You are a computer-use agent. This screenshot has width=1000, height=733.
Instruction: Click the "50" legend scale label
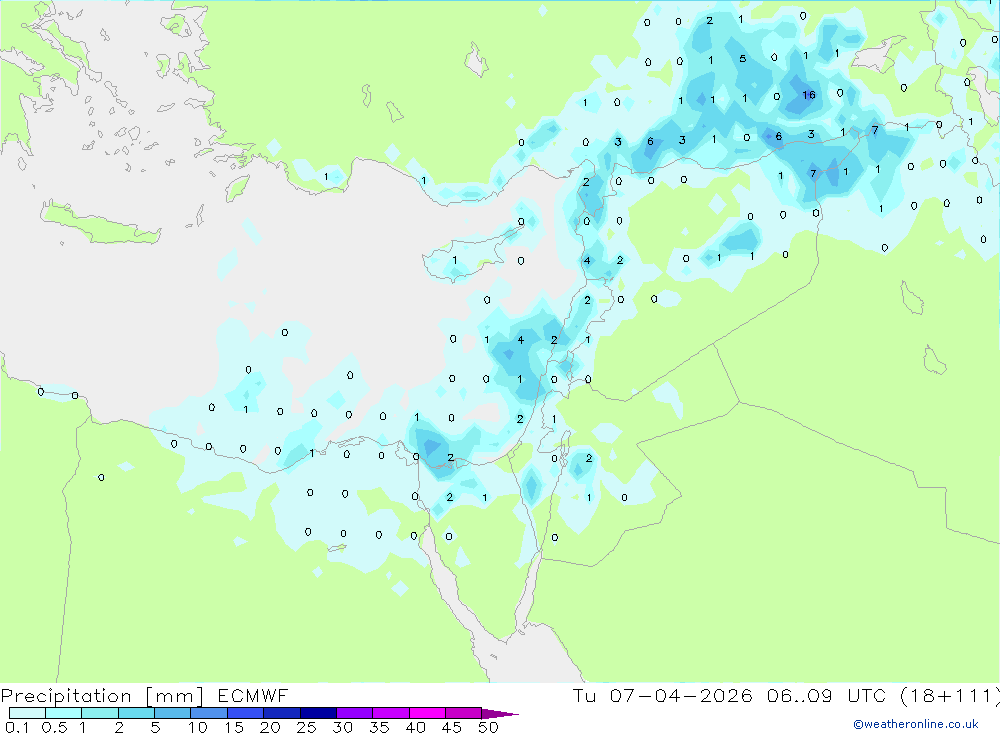489,727
